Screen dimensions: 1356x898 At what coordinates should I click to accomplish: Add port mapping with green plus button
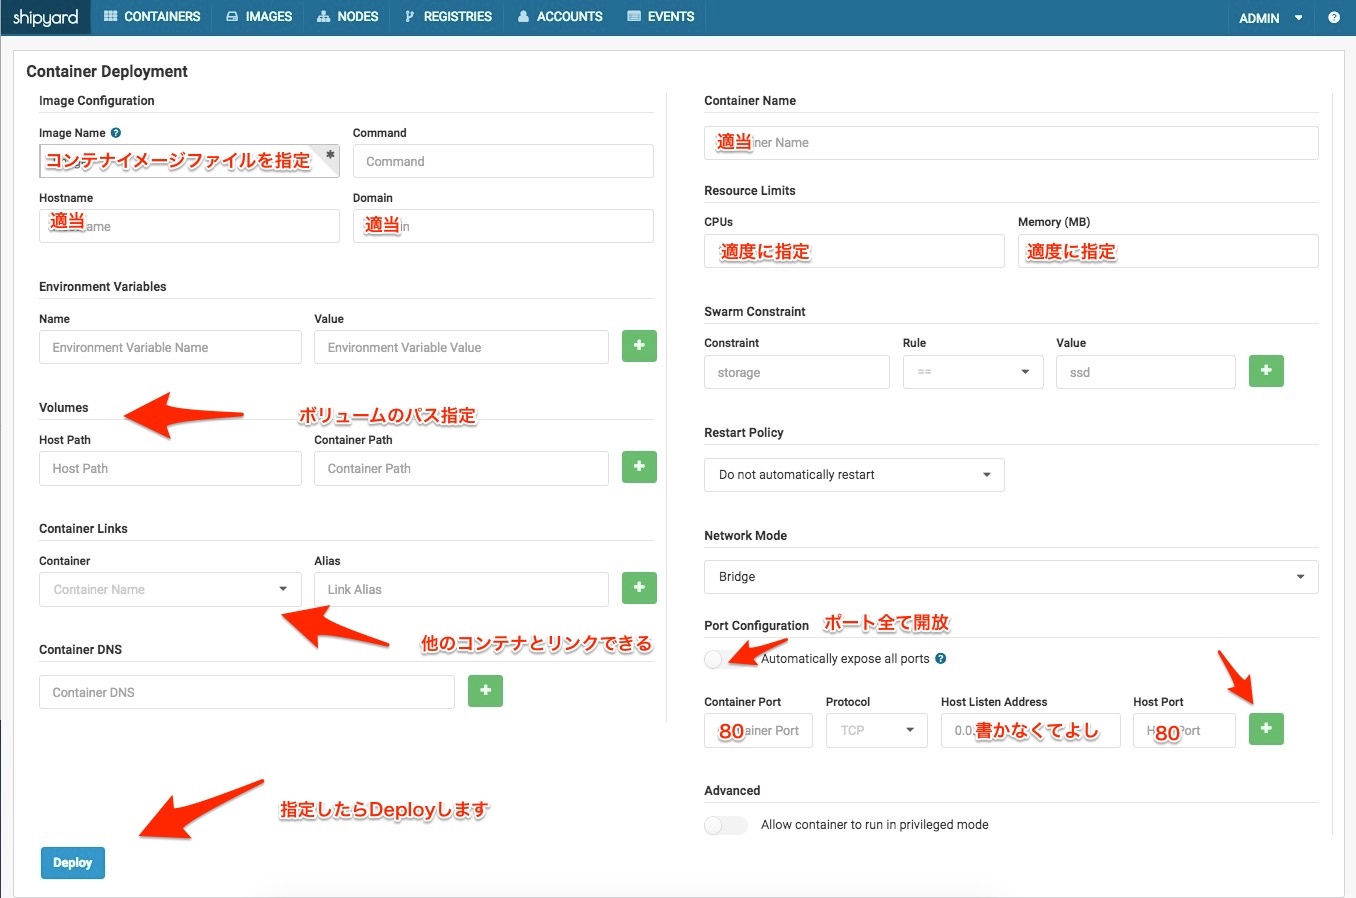[1266, 729]
